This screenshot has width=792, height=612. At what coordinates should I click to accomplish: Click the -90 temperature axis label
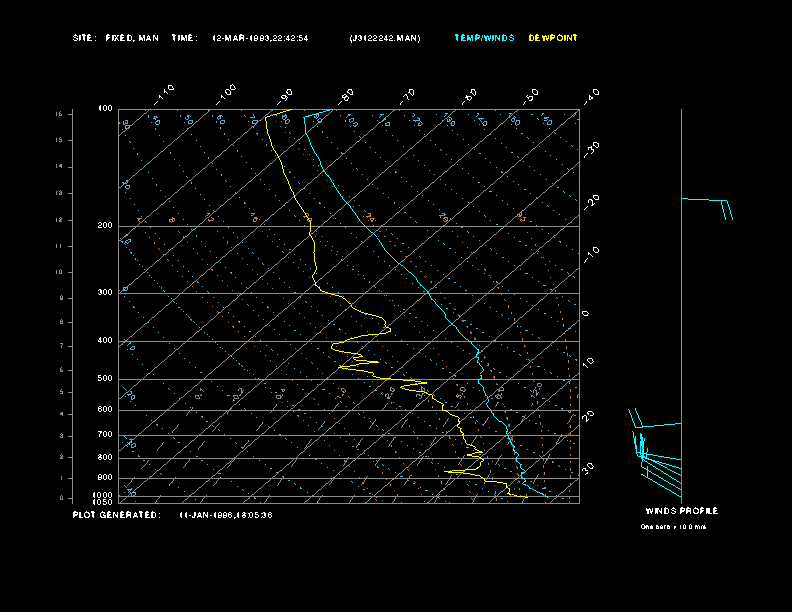point(286,95)
